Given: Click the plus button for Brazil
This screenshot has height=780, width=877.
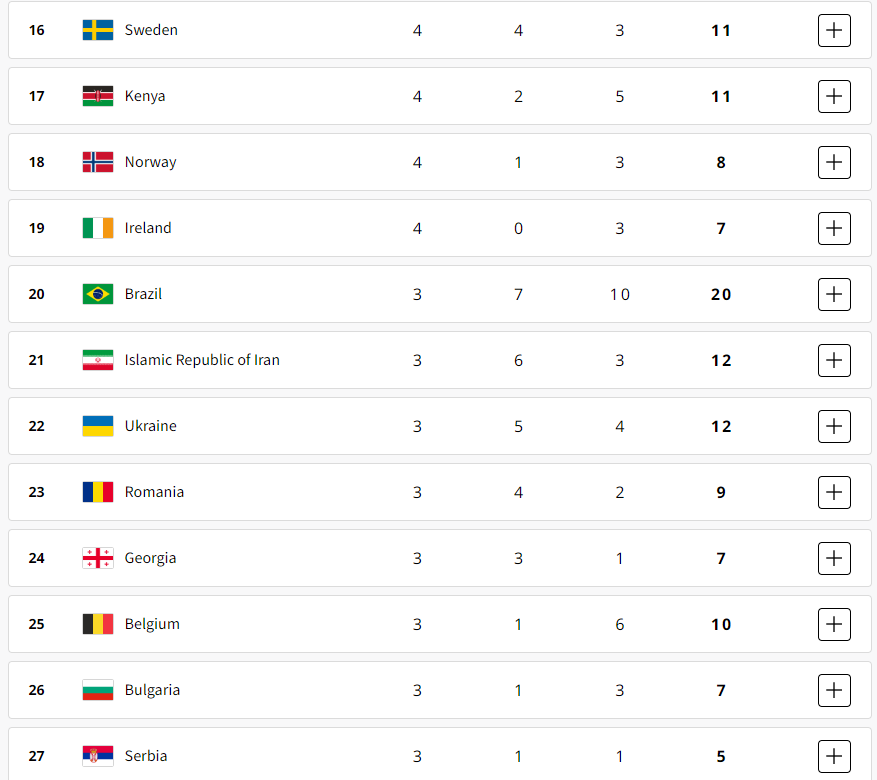Looking at the screenshot, I should tap(834, 294).
